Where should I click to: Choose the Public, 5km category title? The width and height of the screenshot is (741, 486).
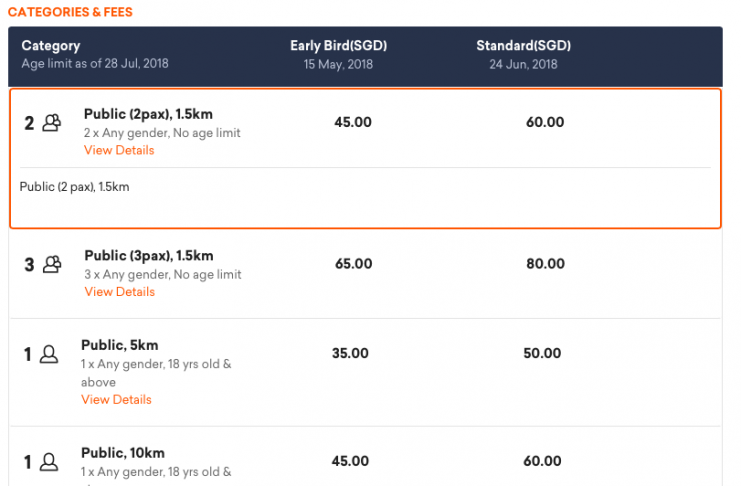tap(120, 345)
